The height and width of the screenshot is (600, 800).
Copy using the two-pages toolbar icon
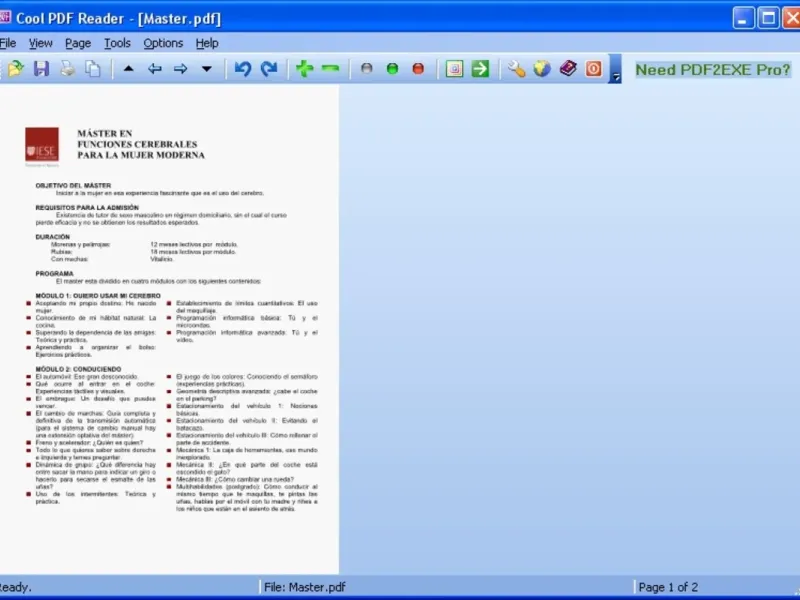[x=93, y=68]
